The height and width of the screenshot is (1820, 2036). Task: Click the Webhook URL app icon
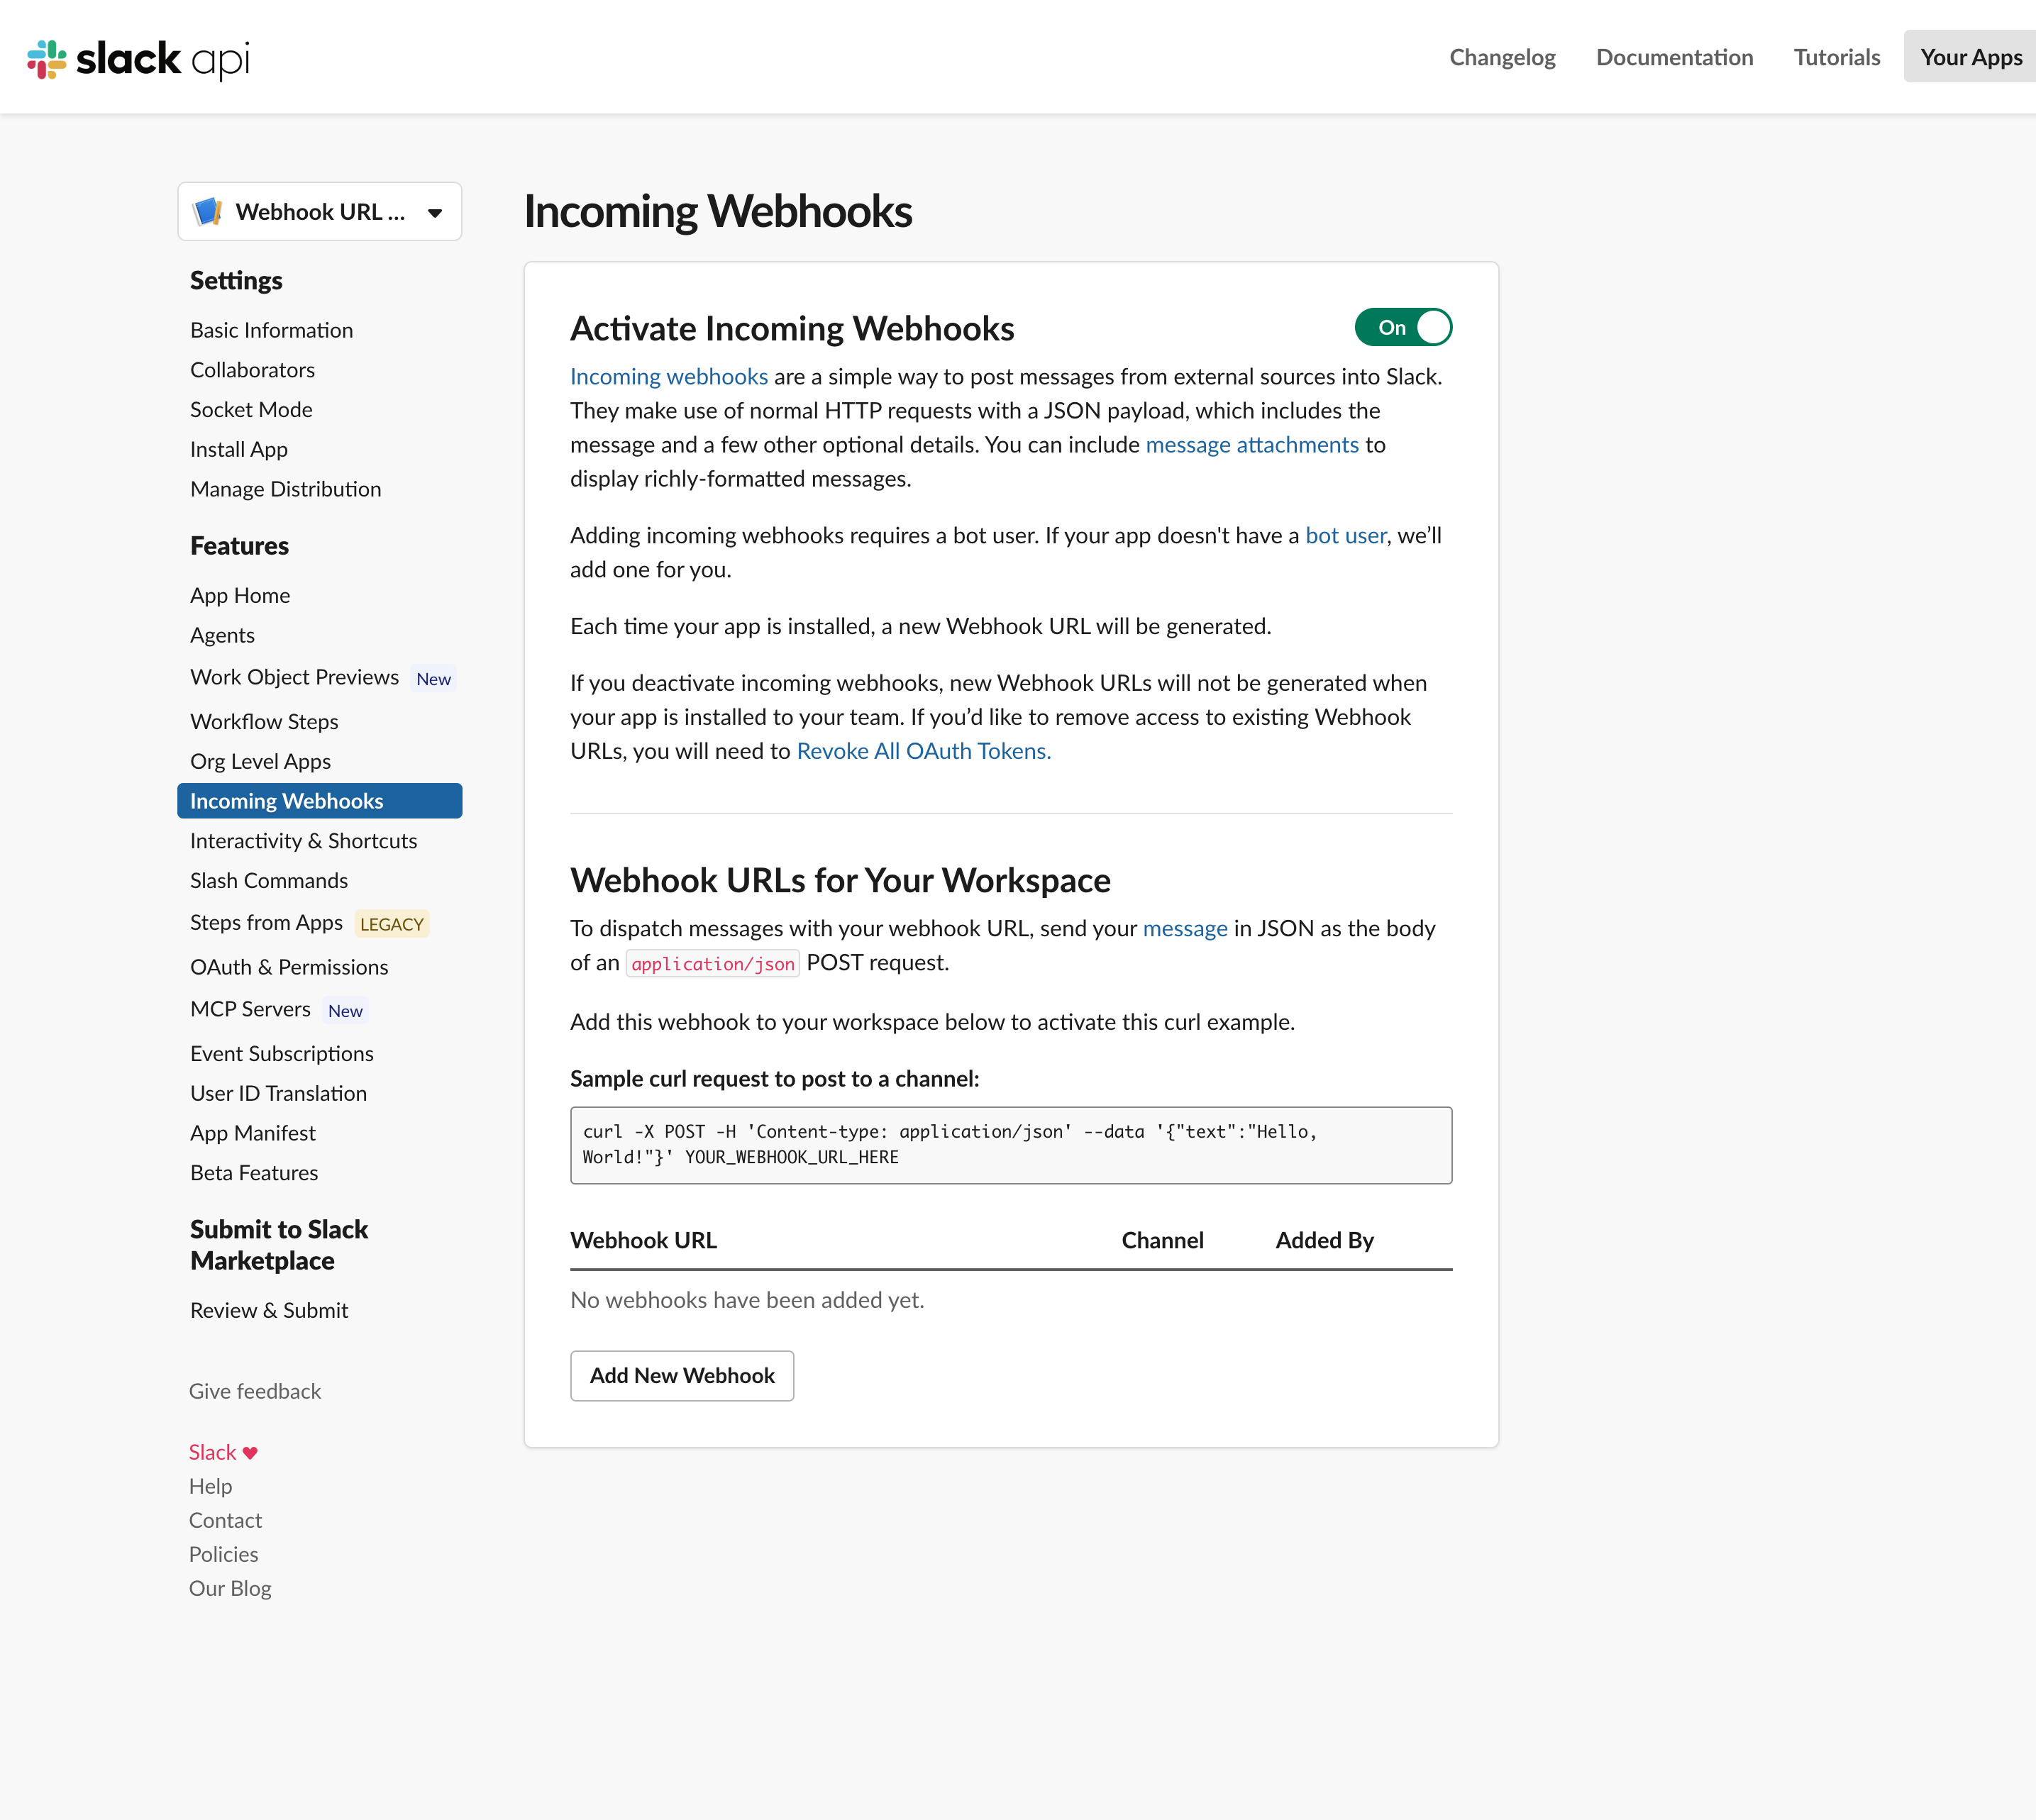point(208,212)
